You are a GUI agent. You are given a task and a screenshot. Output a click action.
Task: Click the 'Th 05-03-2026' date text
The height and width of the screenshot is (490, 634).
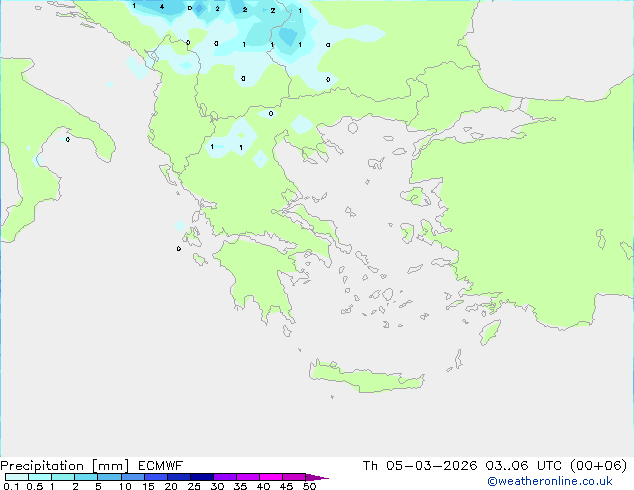click(x=420, y=465)
